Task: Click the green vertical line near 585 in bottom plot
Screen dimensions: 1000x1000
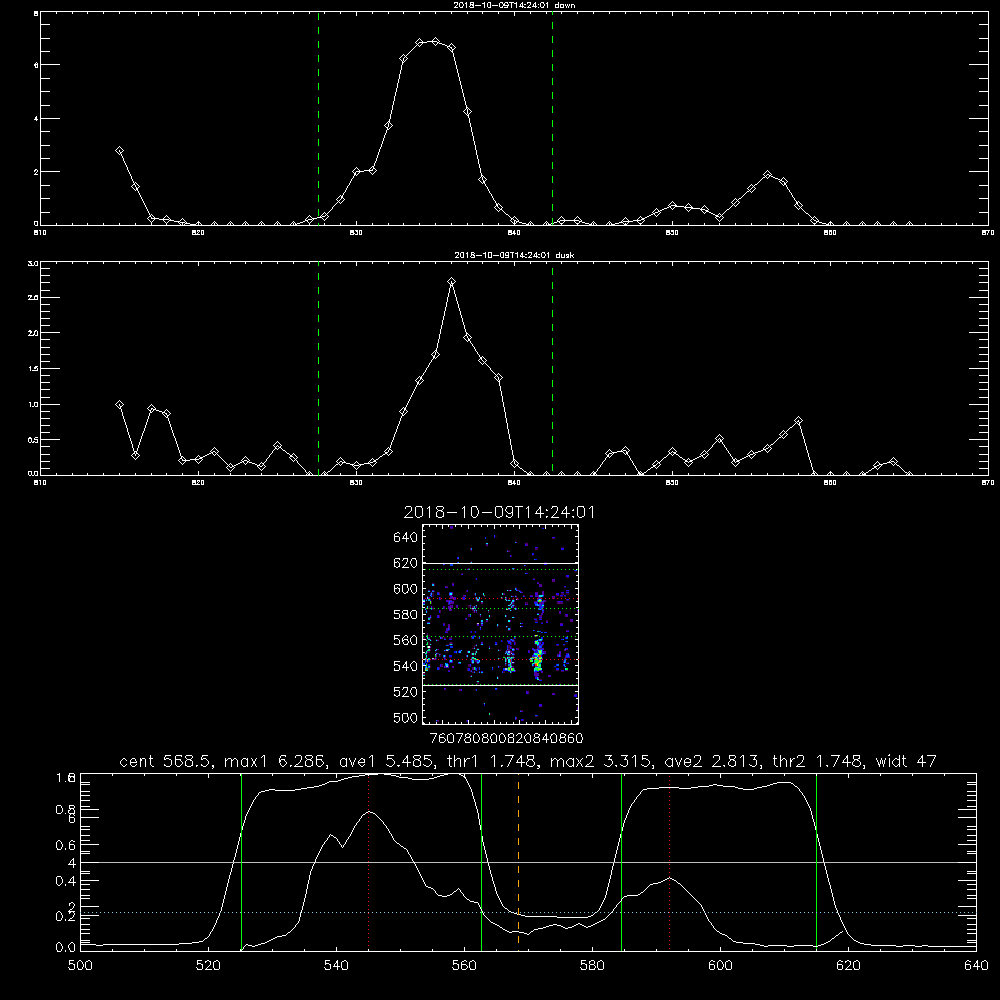Action: [x=621, y=861]
